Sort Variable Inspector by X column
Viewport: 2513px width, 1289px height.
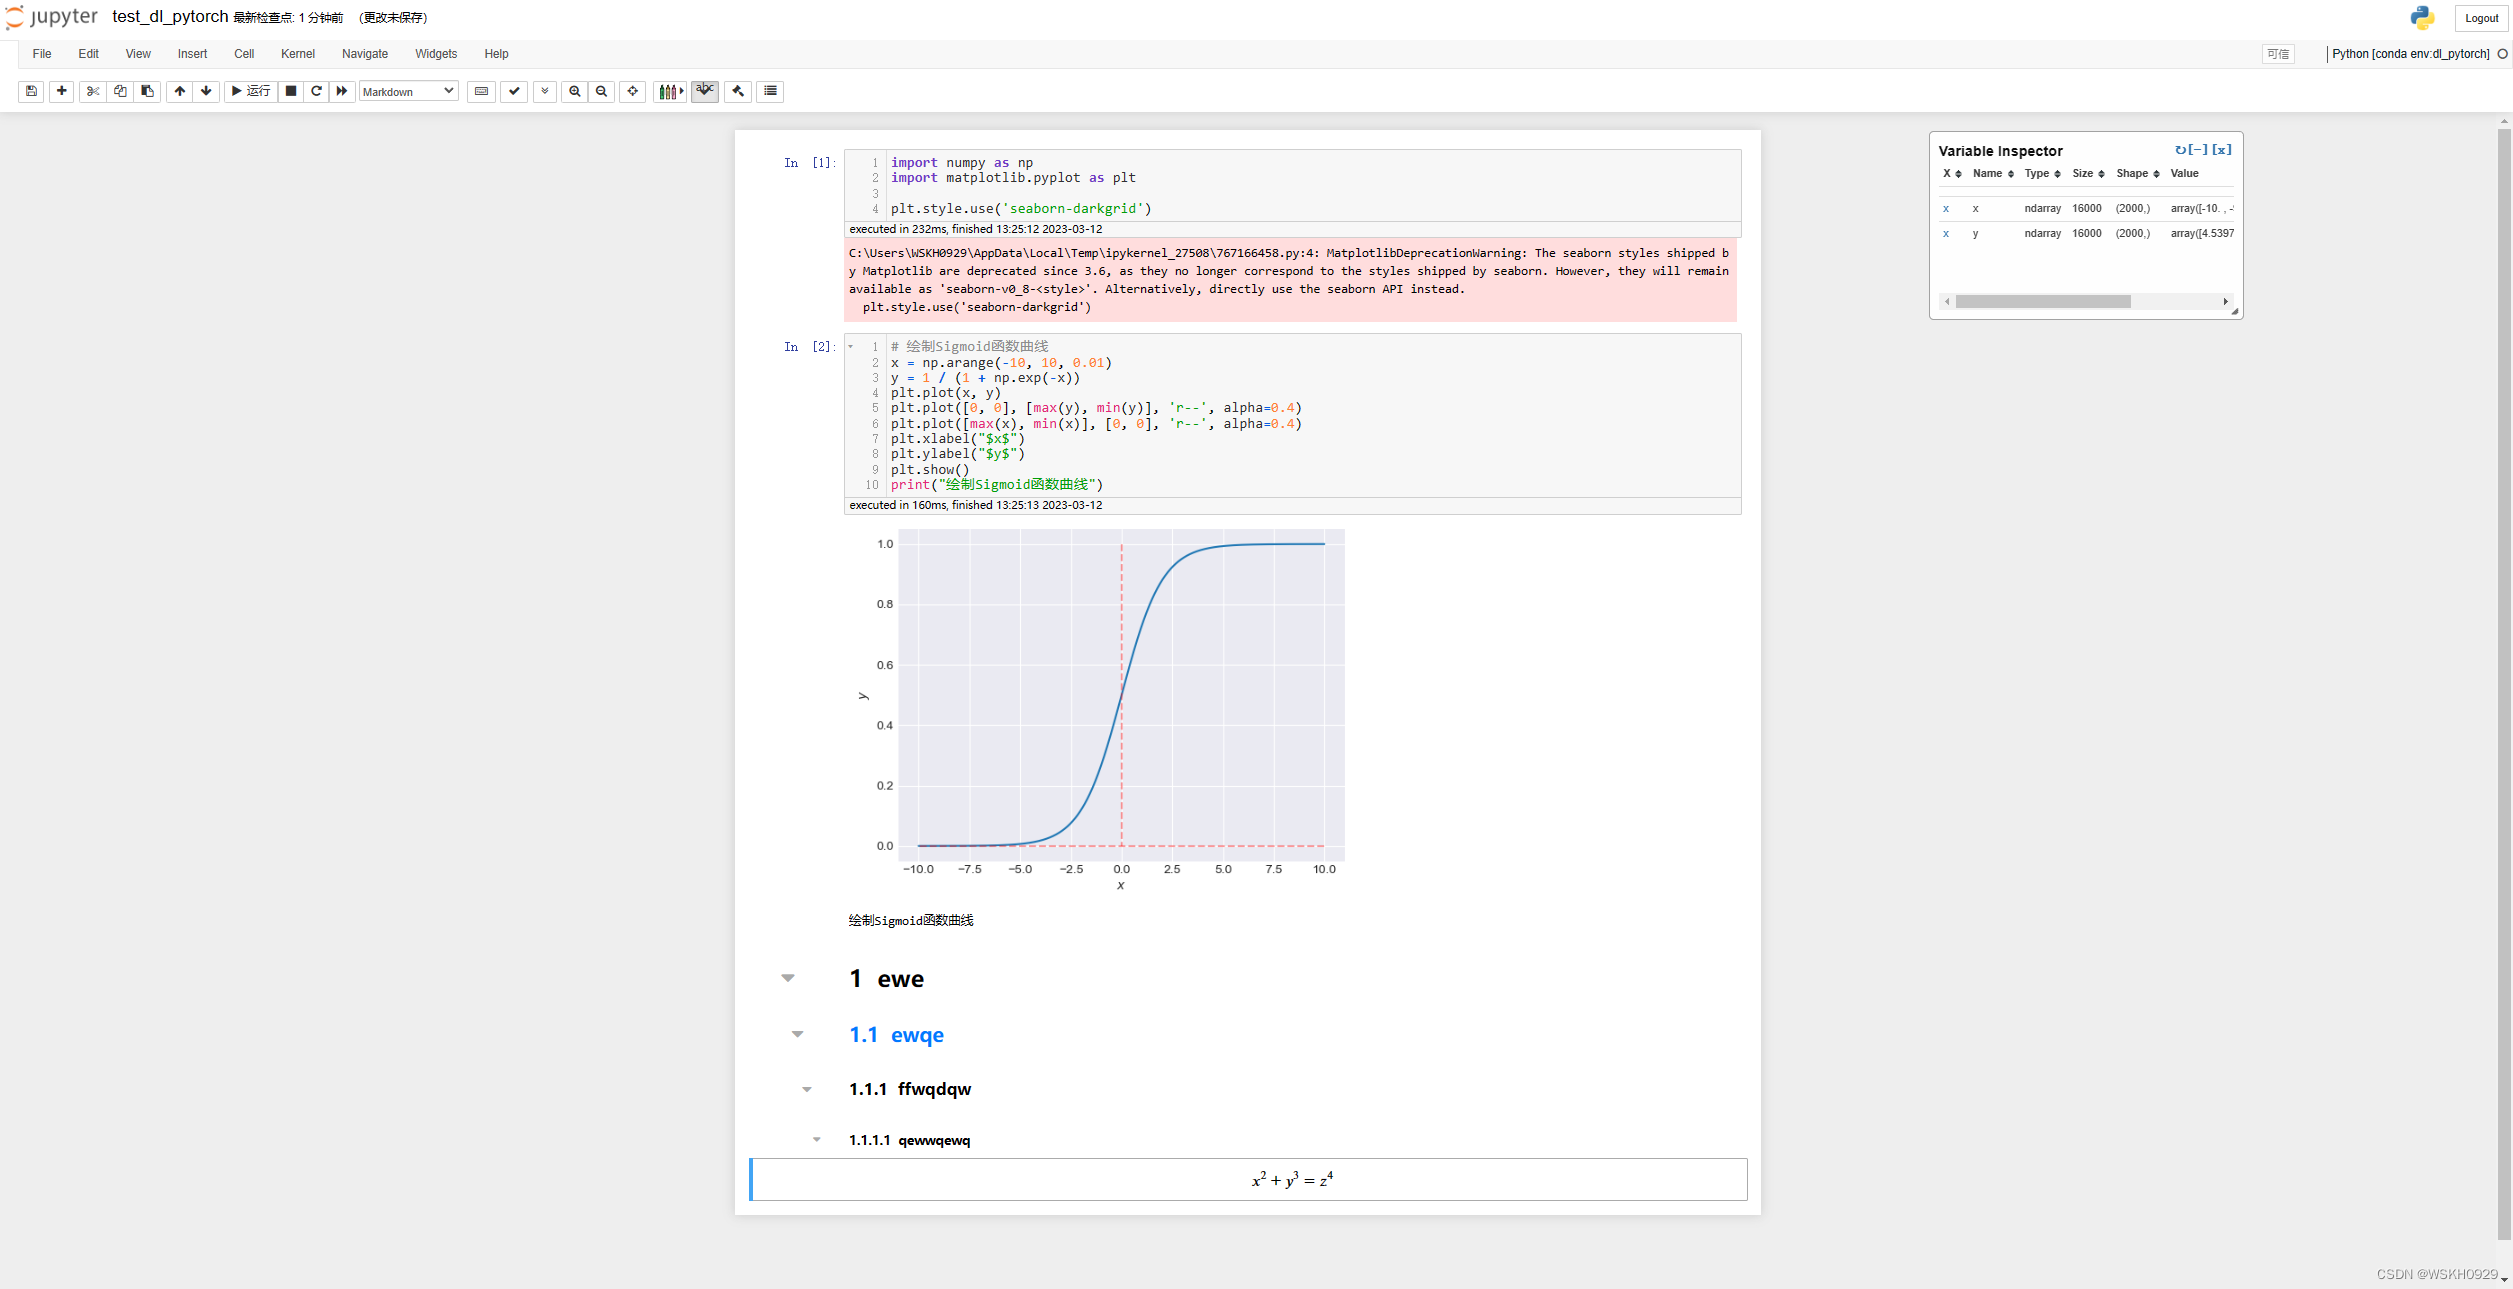(x=1952, y=174)
